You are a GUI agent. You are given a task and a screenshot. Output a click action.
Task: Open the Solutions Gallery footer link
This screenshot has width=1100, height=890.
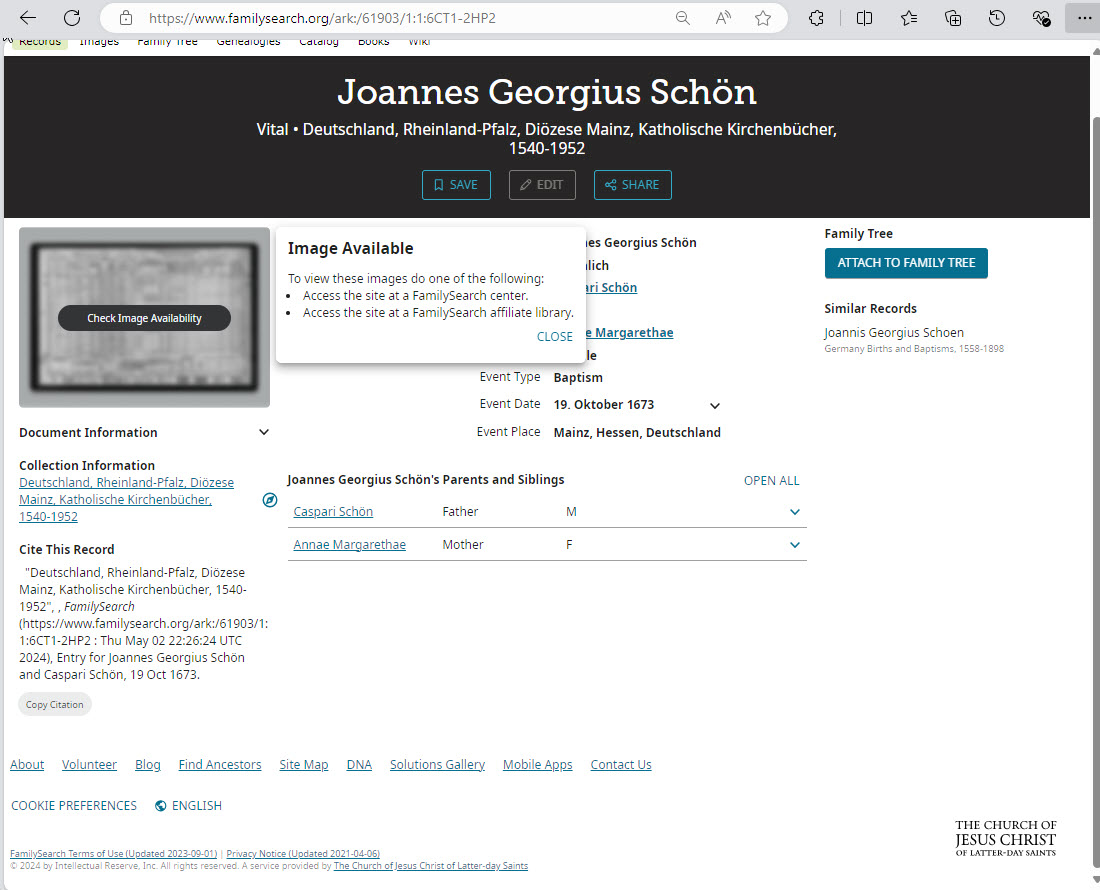pyautogui.click(x=437, y=764)
